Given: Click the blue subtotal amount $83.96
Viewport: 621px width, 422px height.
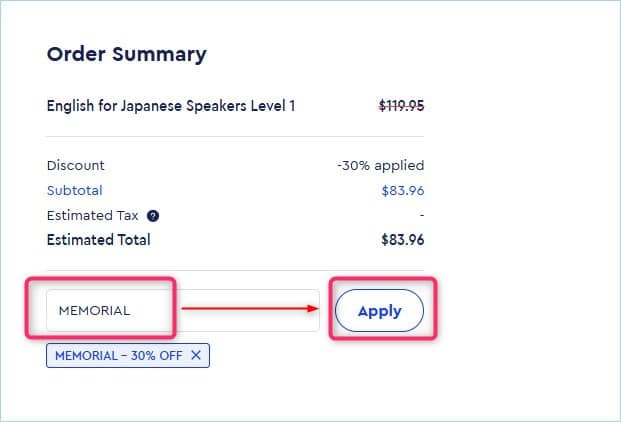Looking at the screenshot, I should click(x=403, y=190).
